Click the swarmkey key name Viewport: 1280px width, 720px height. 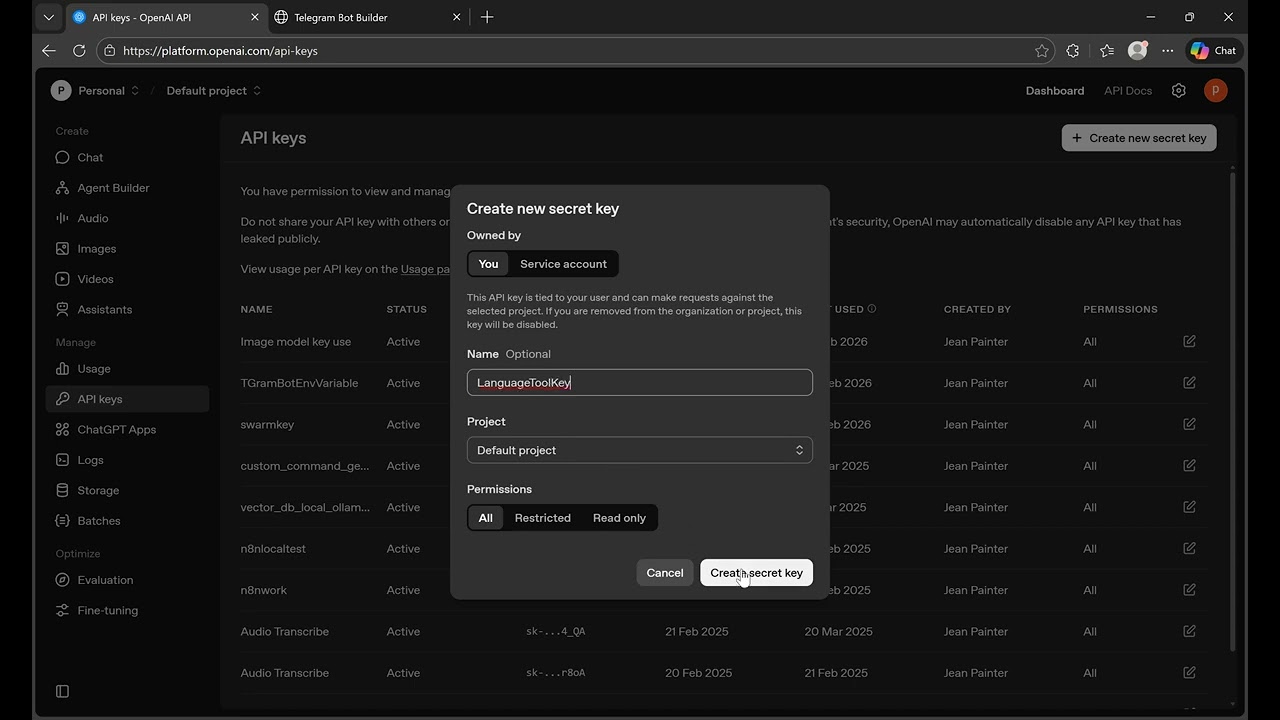[x=267, y=424]
